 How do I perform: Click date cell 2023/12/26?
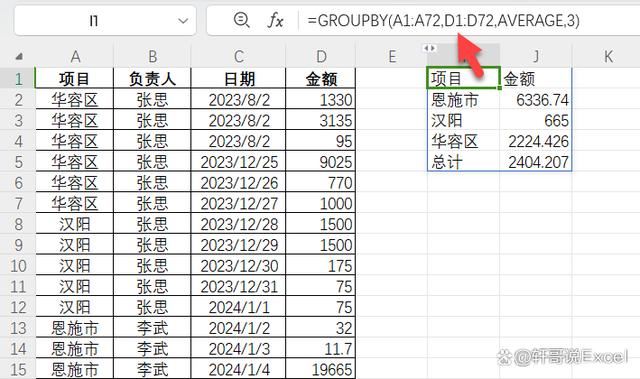(x=238, y=182)
